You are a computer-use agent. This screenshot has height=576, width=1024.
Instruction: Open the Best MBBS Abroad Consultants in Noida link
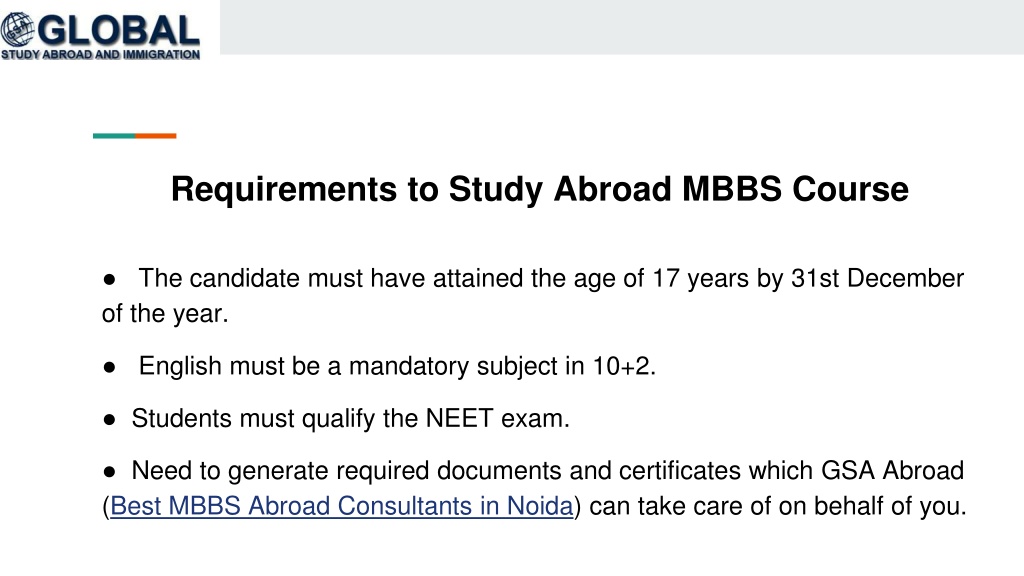[x=342, y=506]
